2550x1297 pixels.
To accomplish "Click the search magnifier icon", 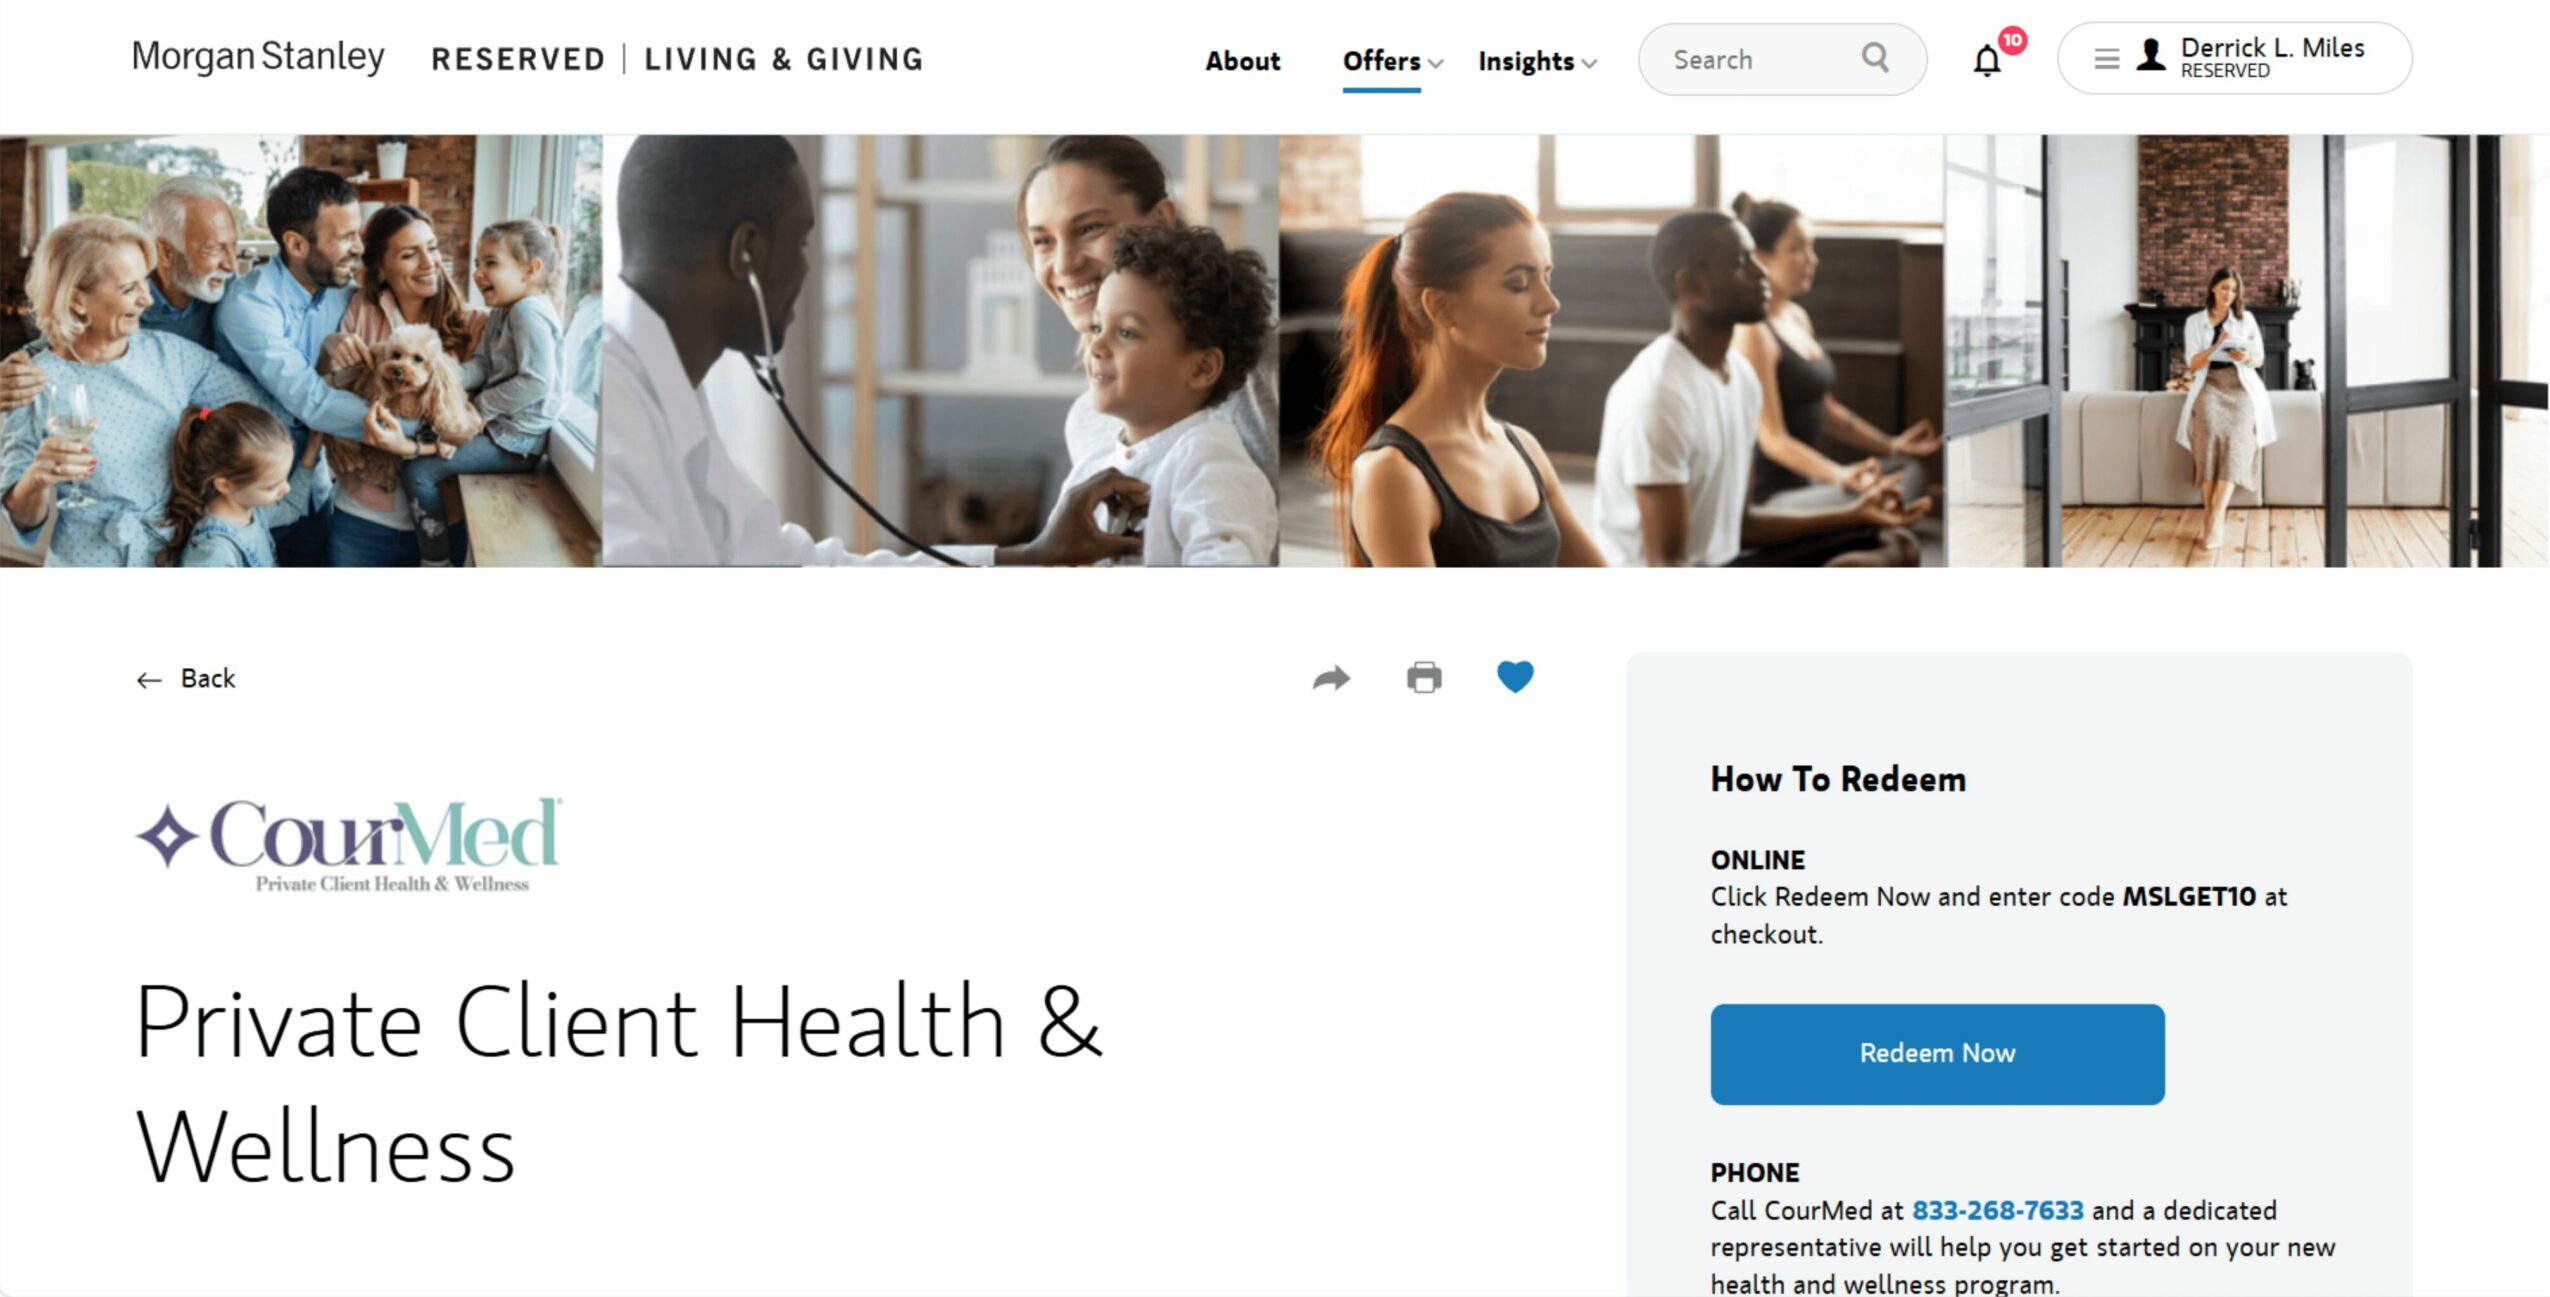I will click(1875, 58).
